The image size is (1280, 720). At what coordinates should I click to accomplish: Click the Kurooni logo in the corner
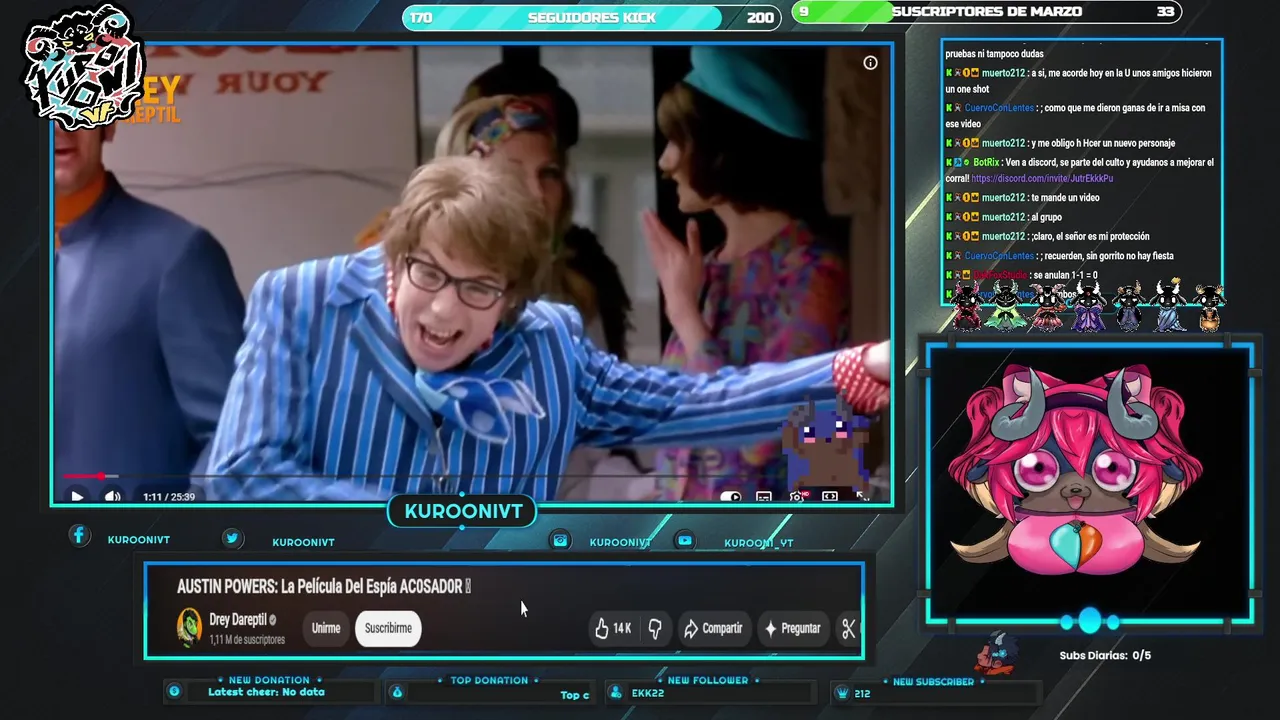click(83, 68)
